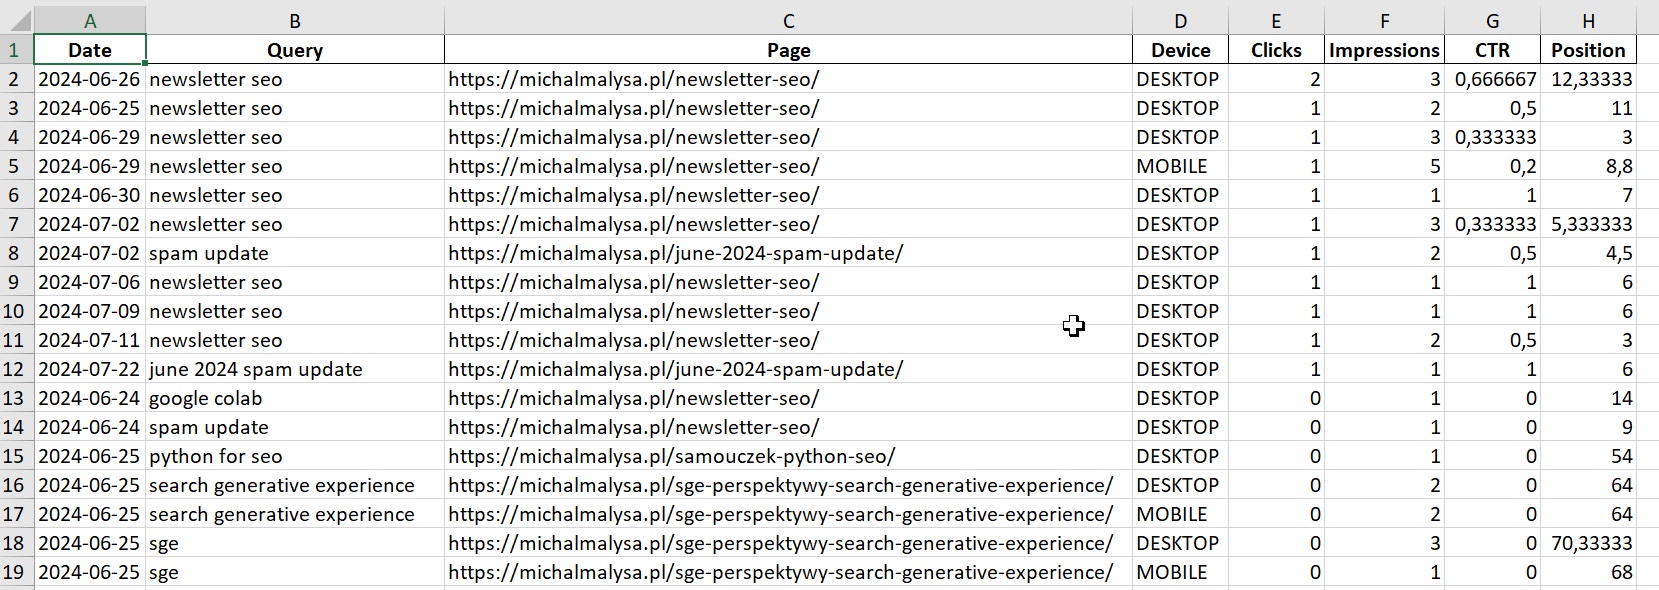Click the Date header cell
The image size is (1659, 590).
pyautogui.click(x=90, y=50)
